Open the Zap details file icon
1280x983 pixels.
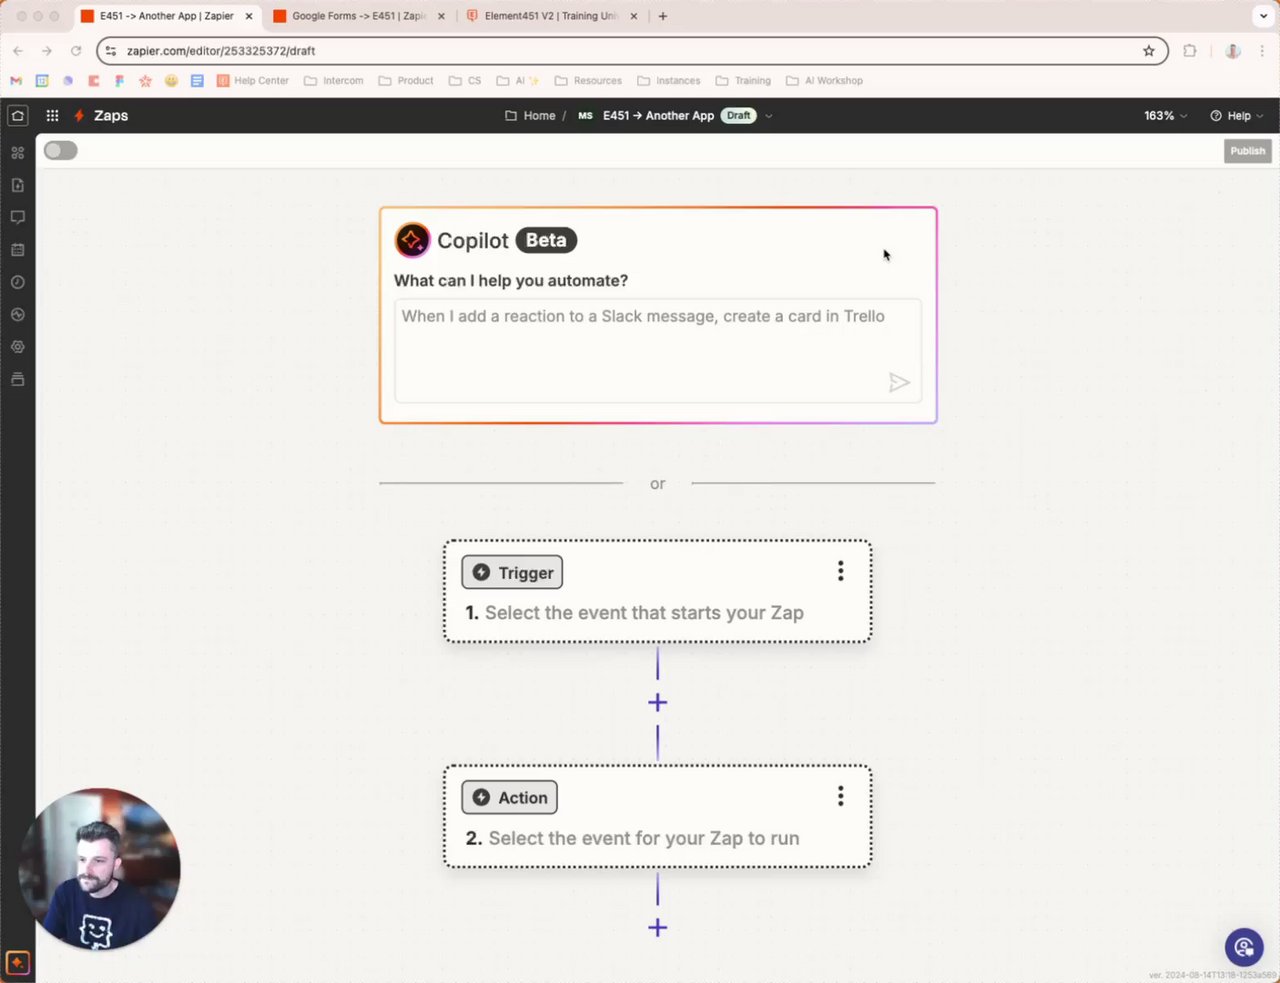(17, 185)
